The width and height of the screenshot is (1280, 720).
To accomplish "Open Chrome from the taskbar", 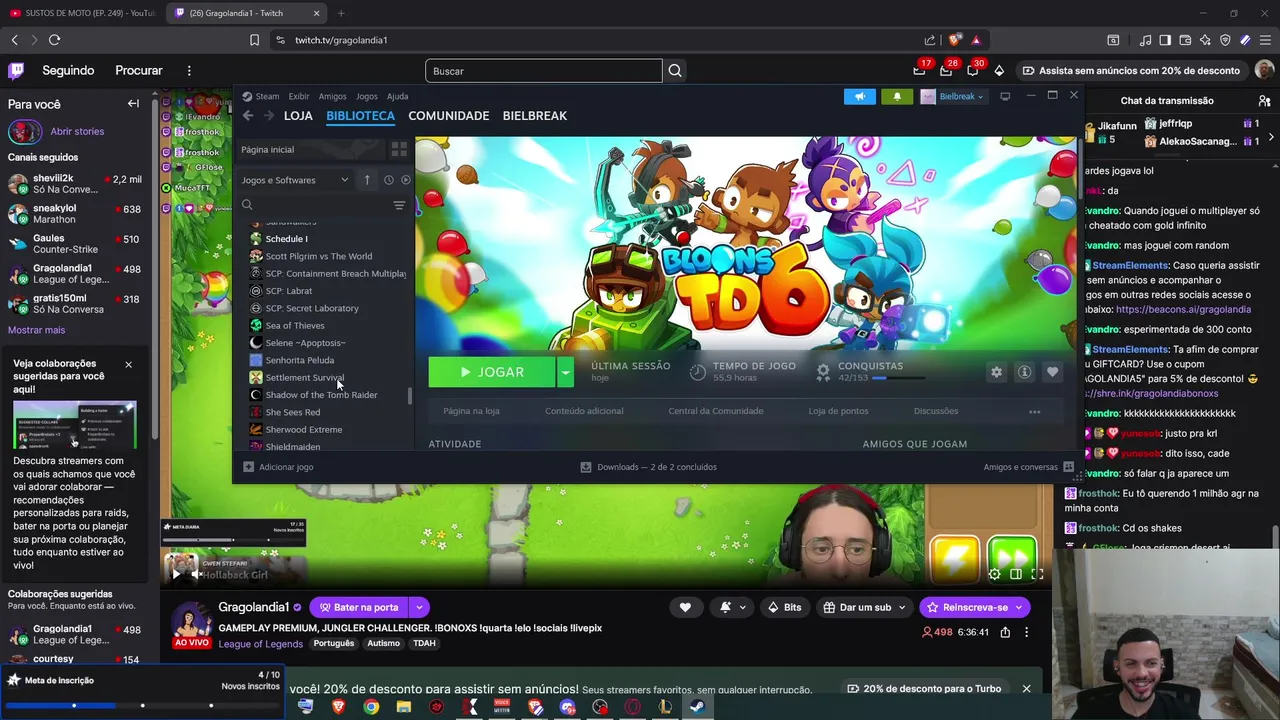I will click(371, 707).
